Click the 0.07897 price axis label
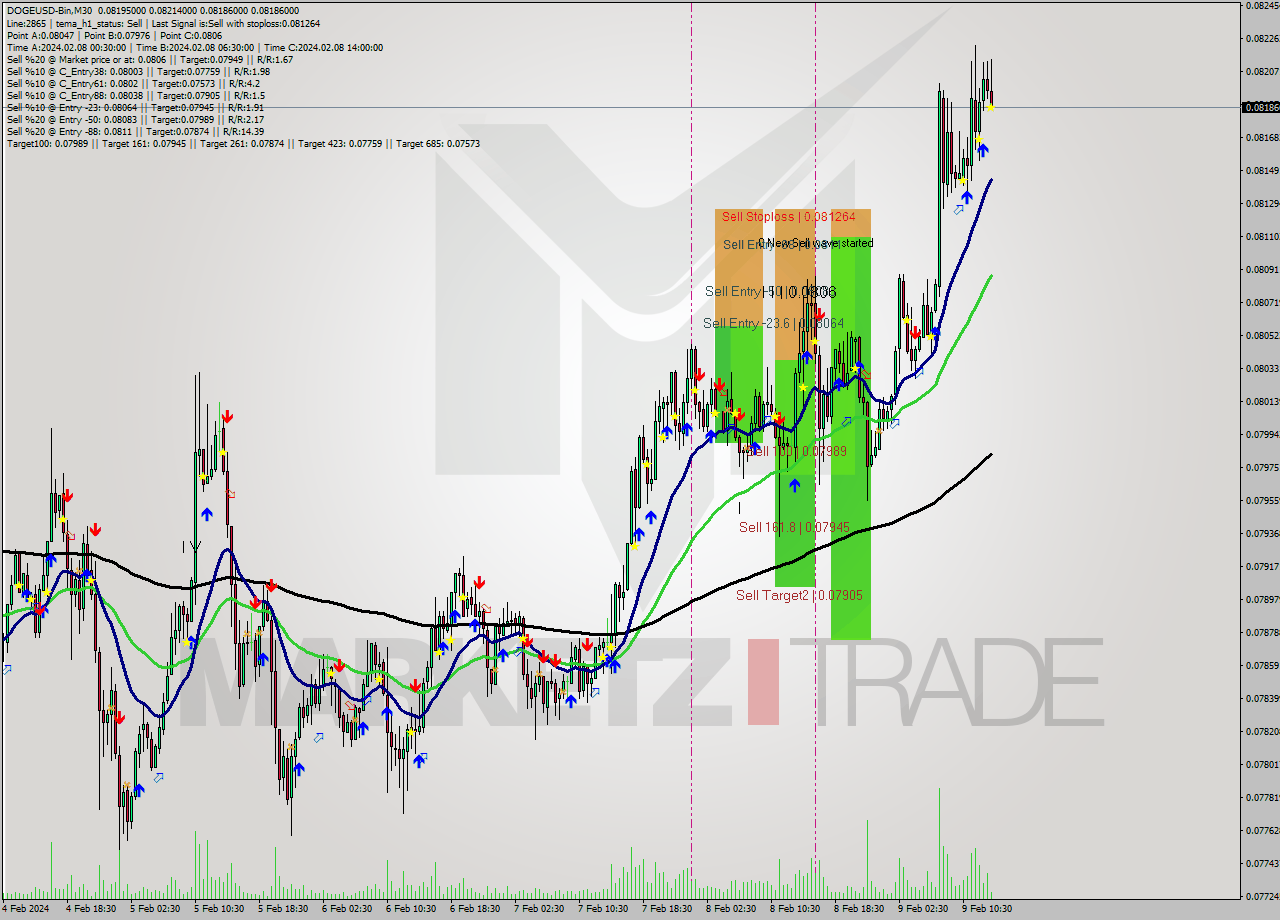1280x920 pixels. [1261, 599]
